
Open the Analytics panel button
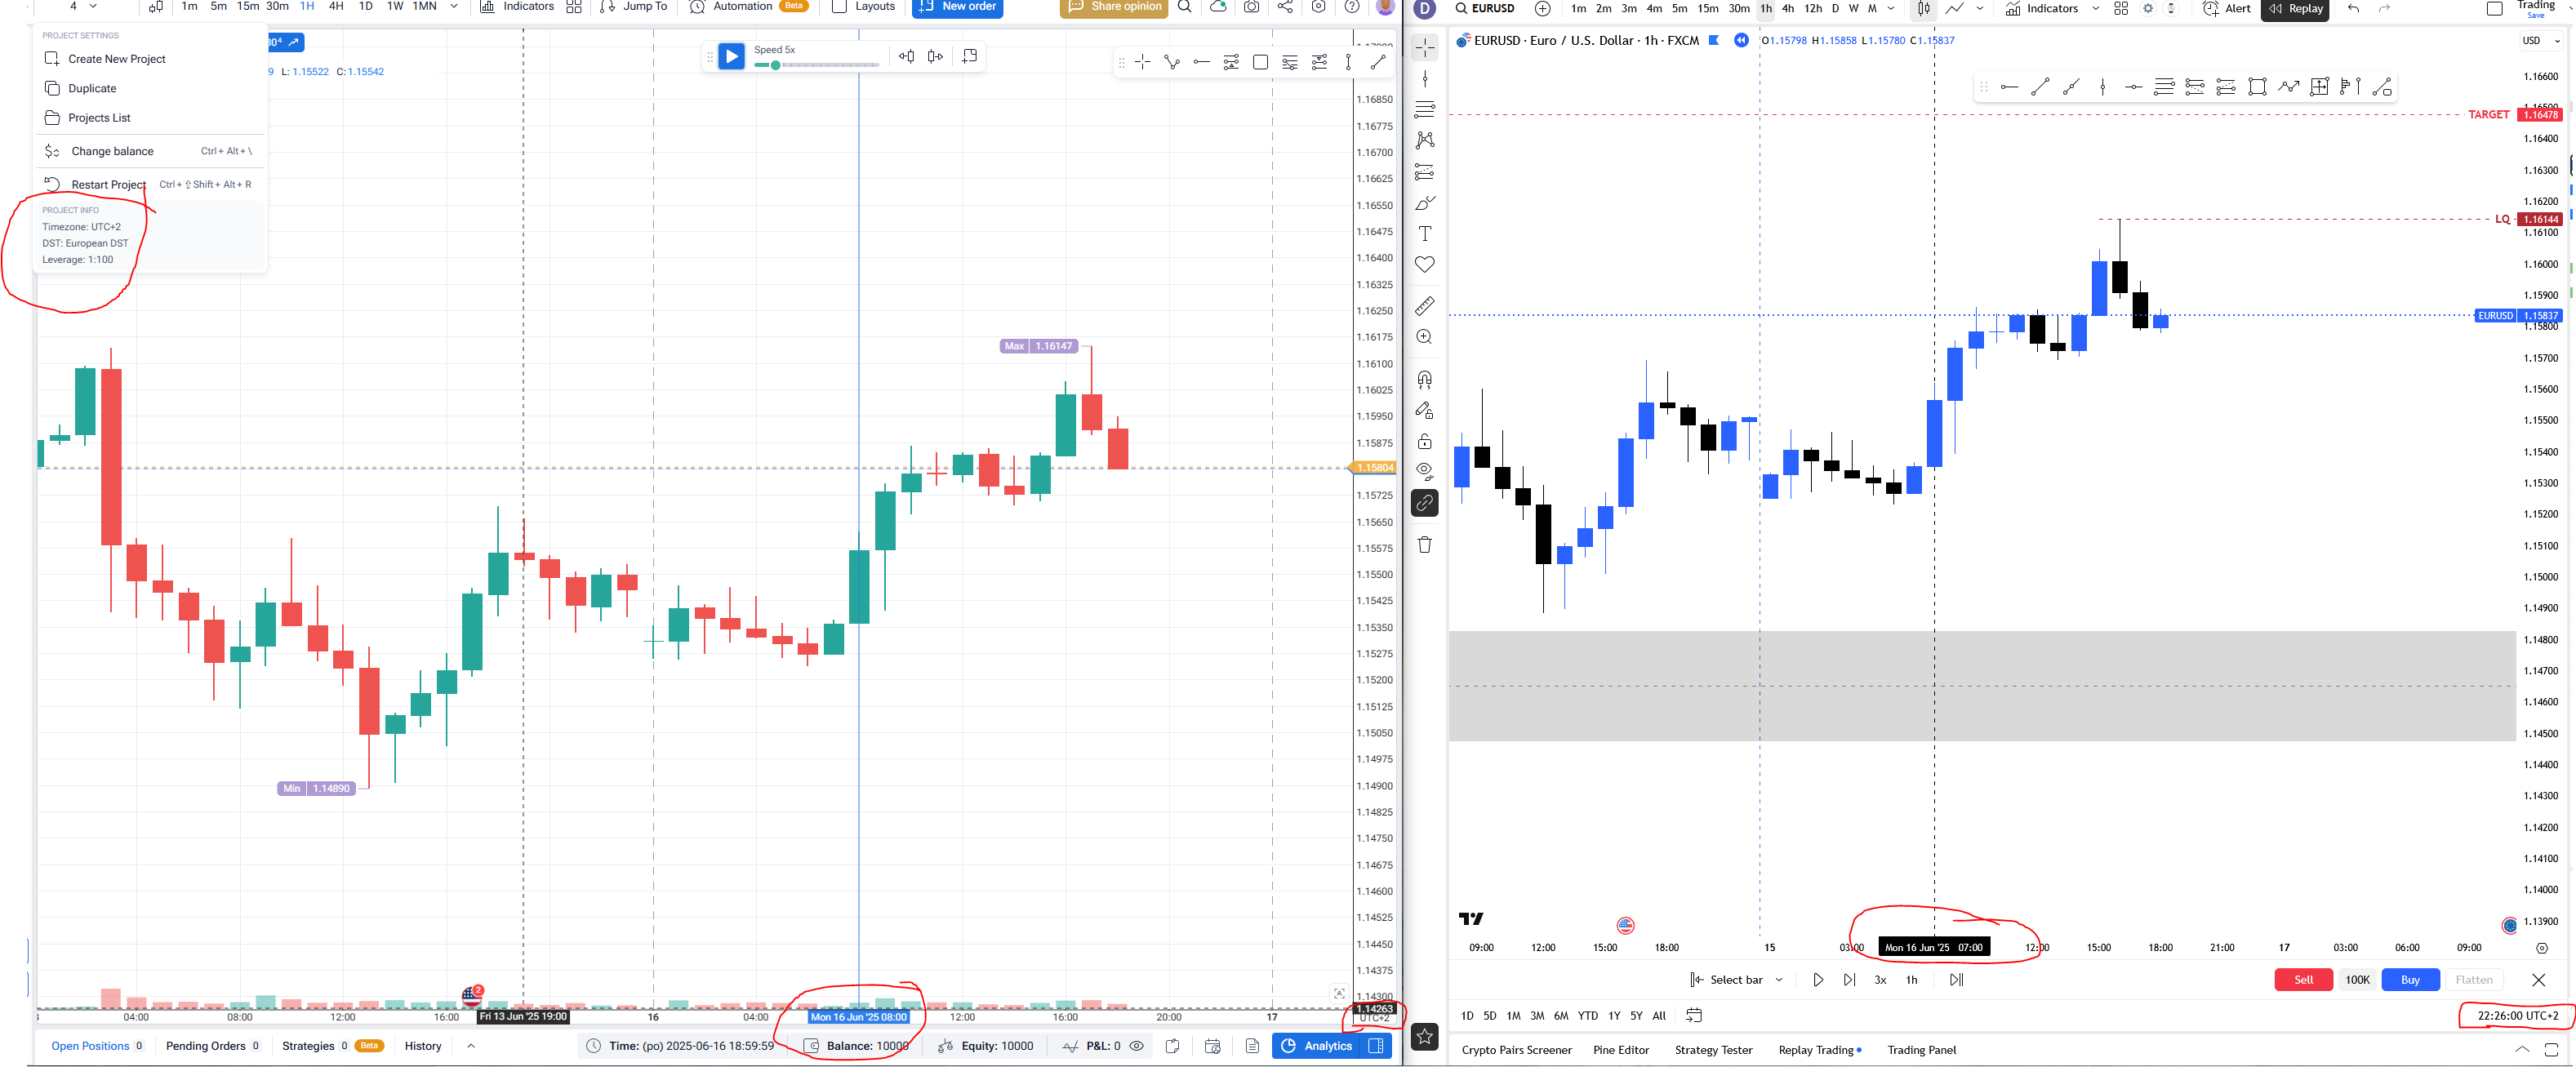pos(1317,1046)
